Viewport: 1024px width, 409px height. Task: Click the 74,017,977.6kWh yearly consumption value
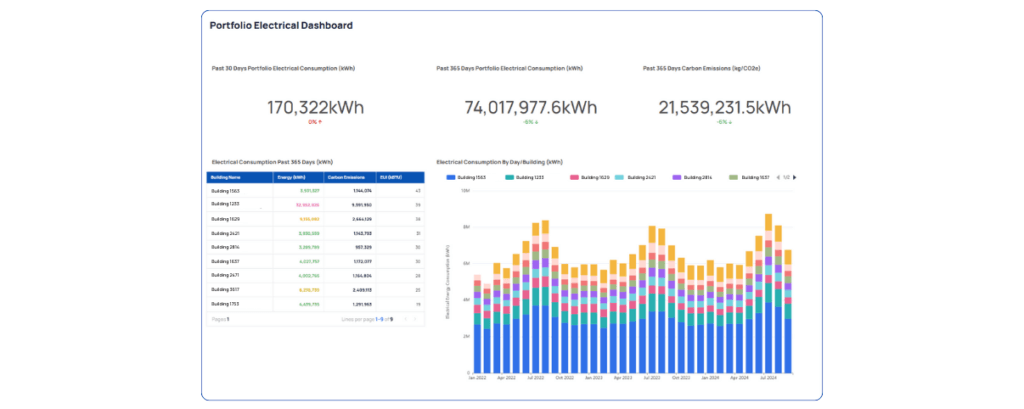click(x=530, y=108)
